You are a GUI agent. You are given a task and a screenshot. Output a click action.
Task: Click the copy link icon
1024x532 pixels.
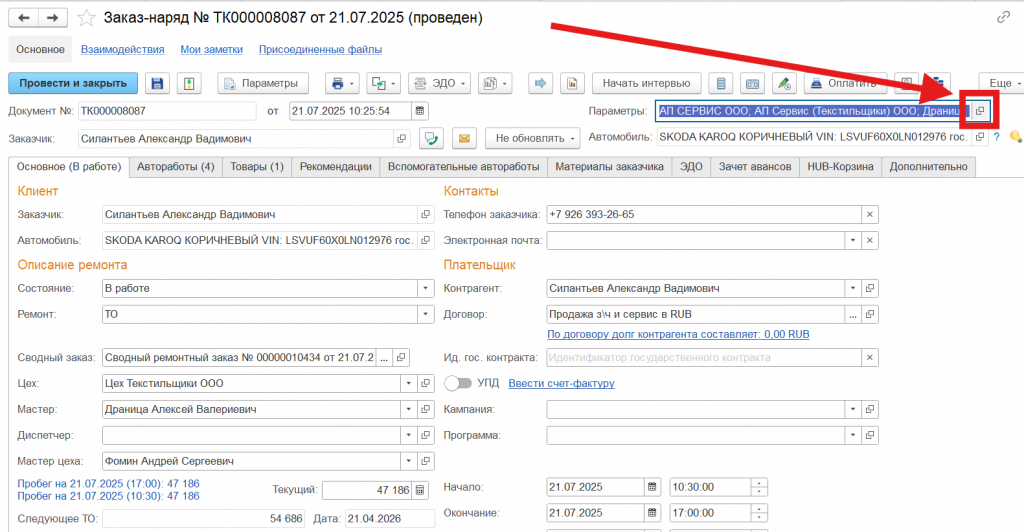1003,18
